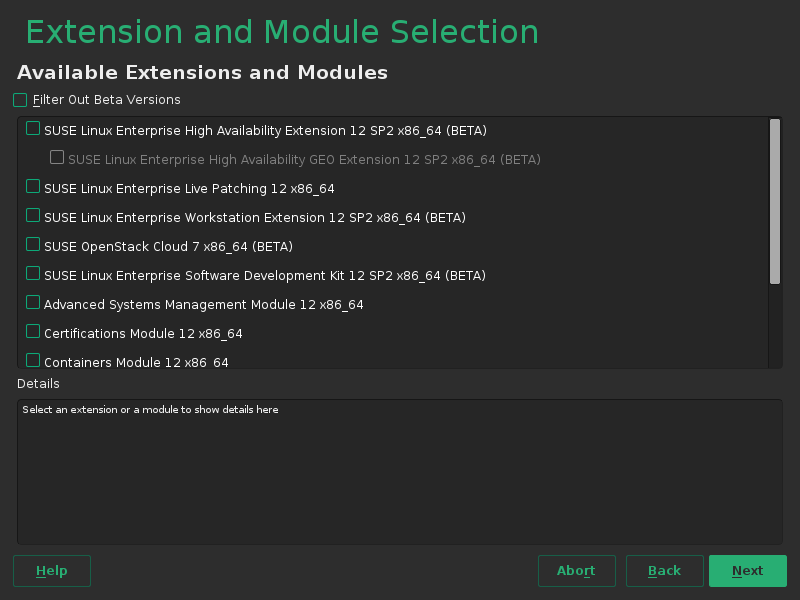
Task: Select the Live Patching 12 checkbox
Action: pos(33,187)
